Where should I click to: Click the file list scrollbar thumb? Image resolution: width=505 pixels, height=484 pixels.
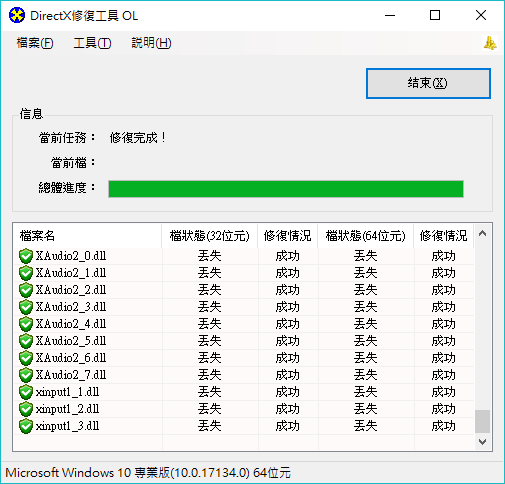(x=482, y=421)
